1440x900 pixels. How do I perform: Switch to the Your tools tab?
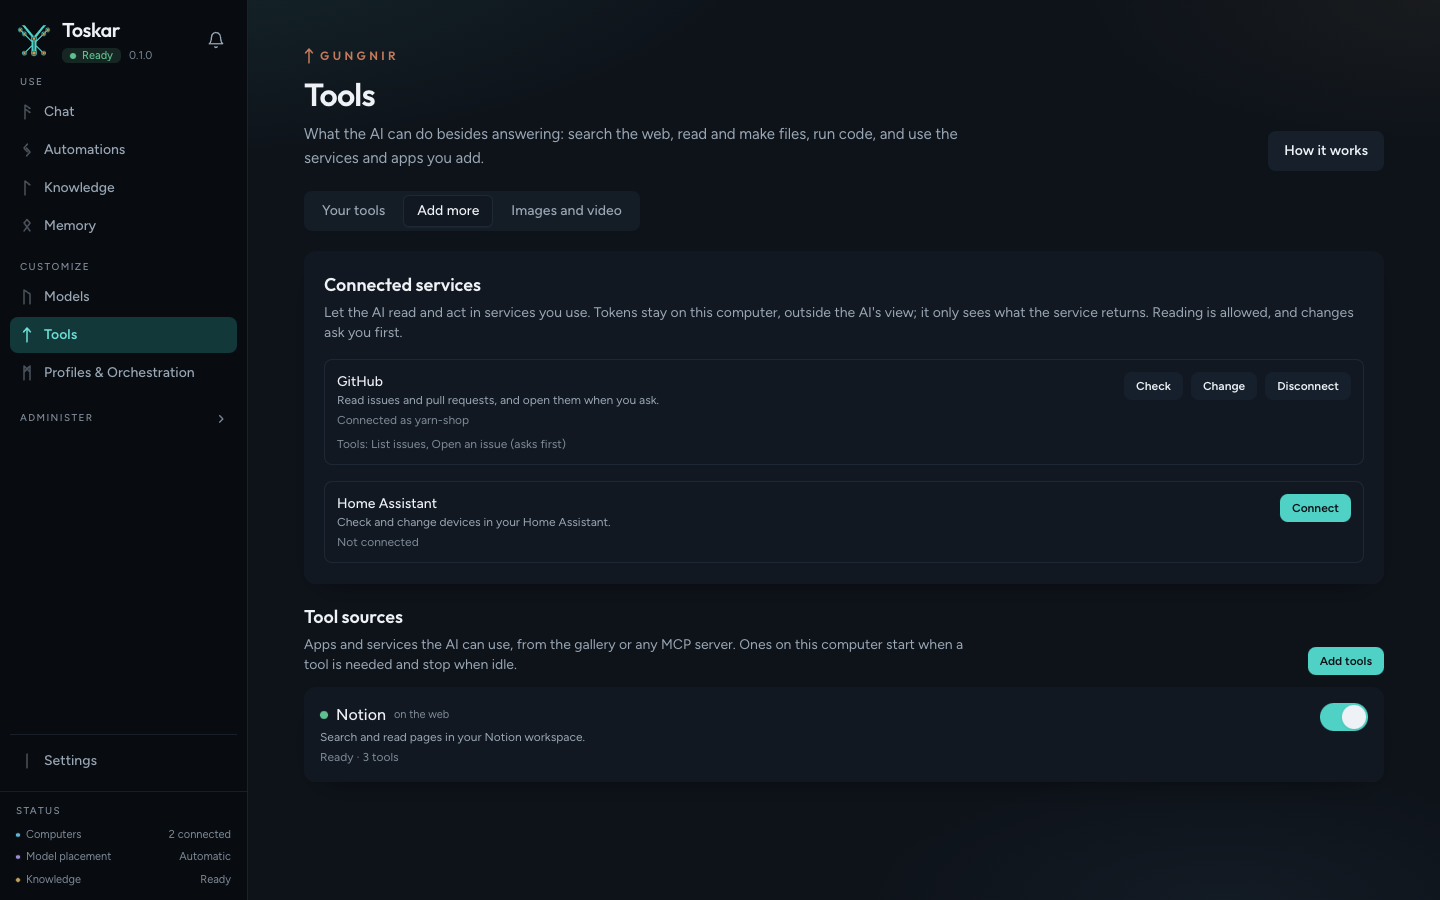click(x=353, y=211)
